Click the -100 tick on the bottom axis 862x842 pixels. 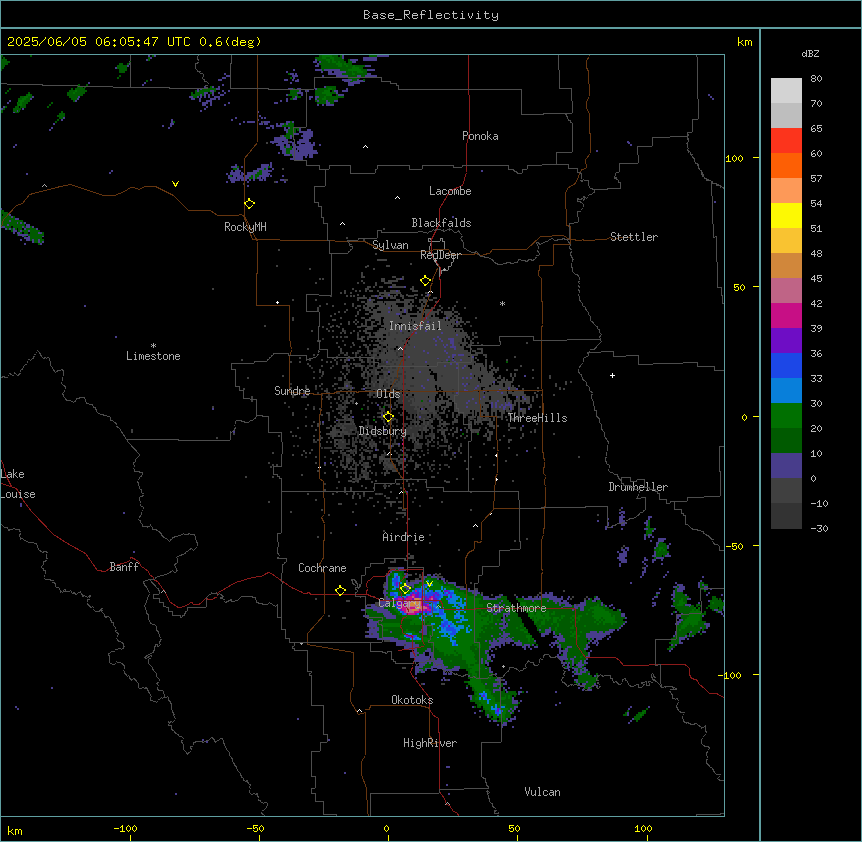[125, 828]
